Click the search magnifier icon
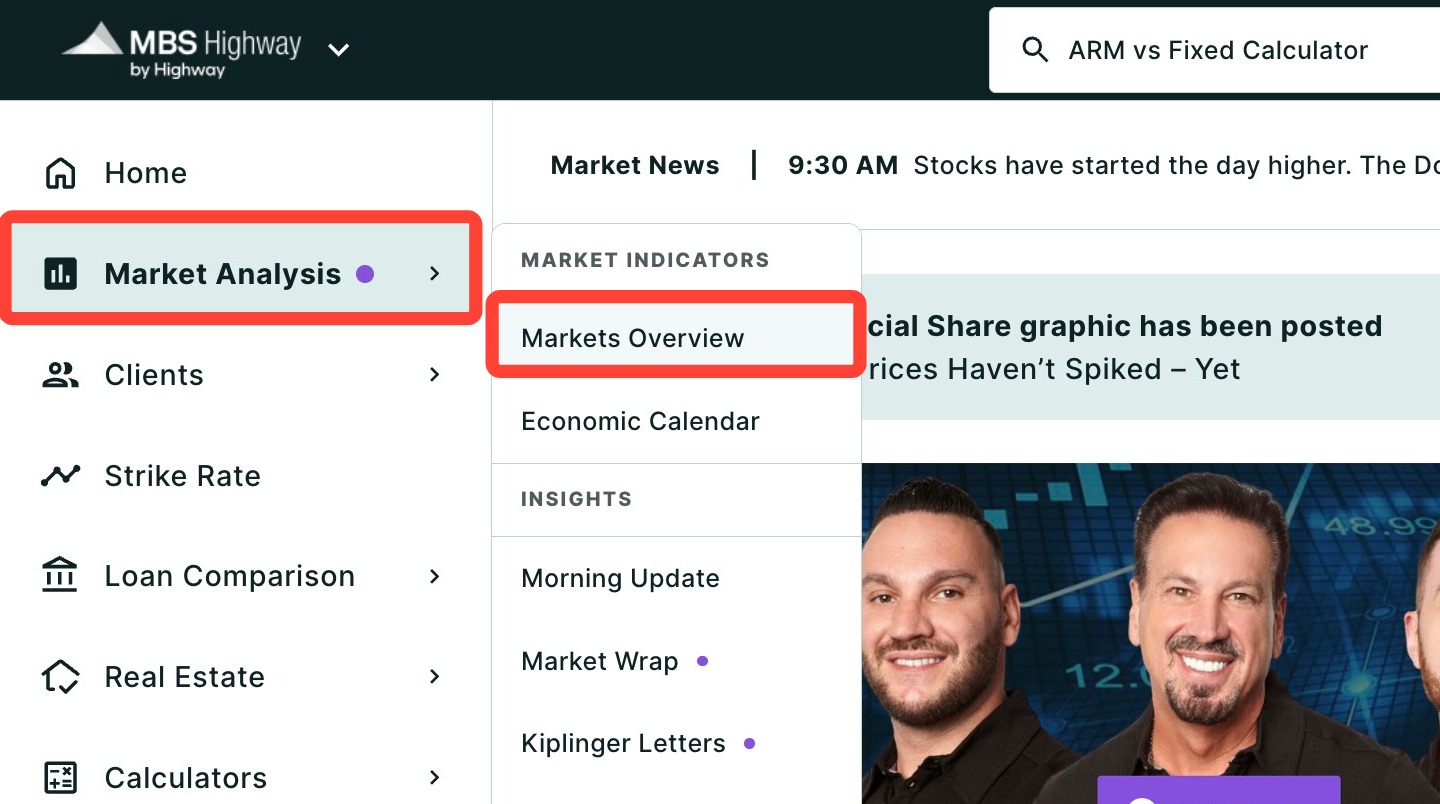Image resolution: width=1440 pixels, height=804 pixels. (1035, 50)
